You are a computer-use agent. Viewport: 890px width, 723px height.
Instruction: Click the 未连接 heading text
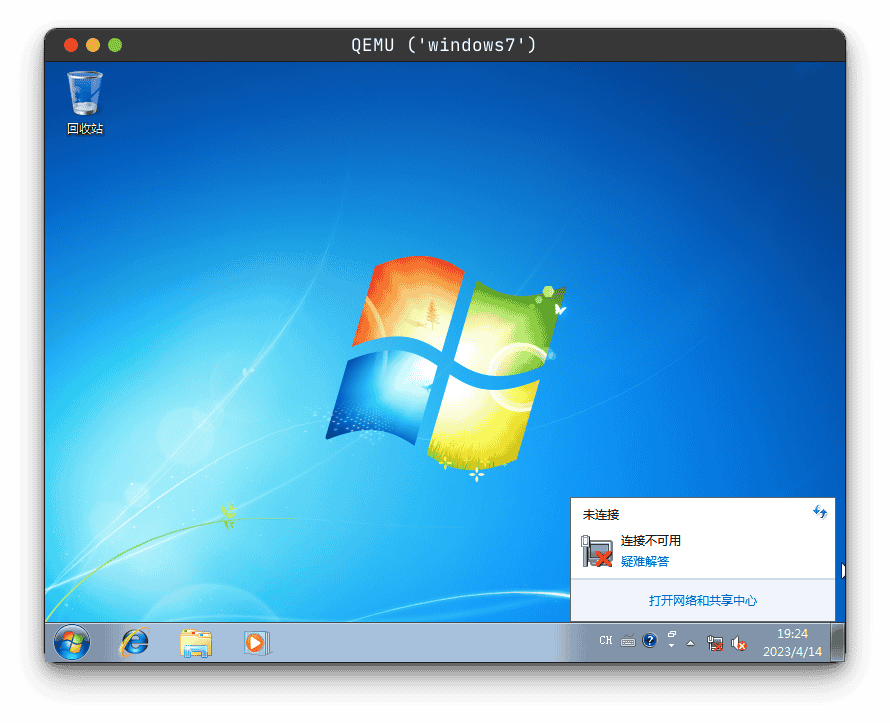pyautogui.click(x=601, y=515)
